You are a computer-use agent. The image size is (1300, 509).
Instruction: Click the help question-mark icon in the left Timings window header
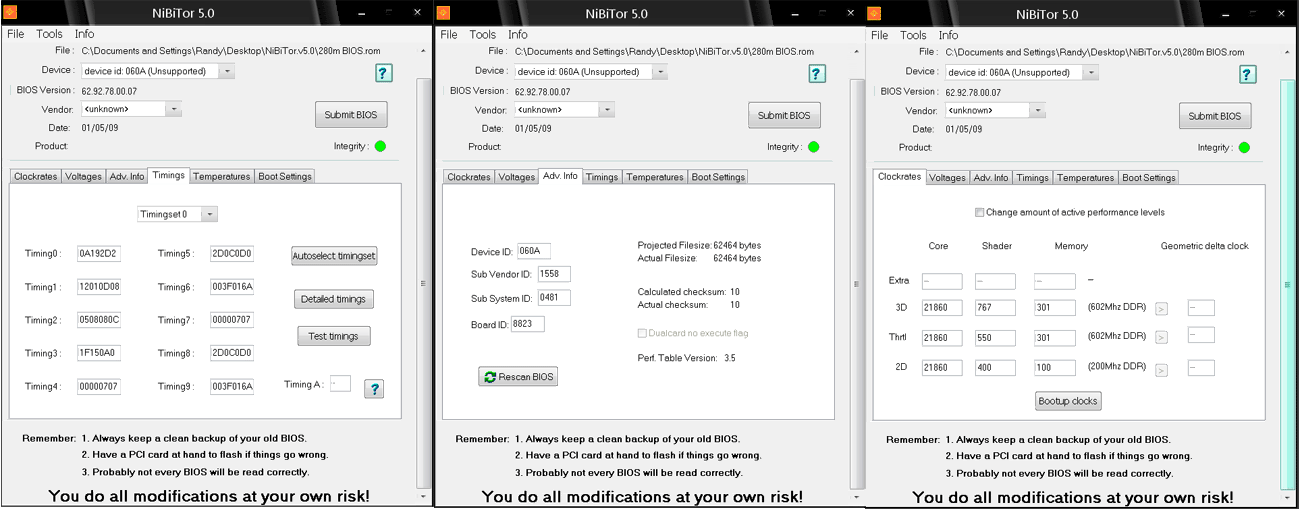click(384, 73)
